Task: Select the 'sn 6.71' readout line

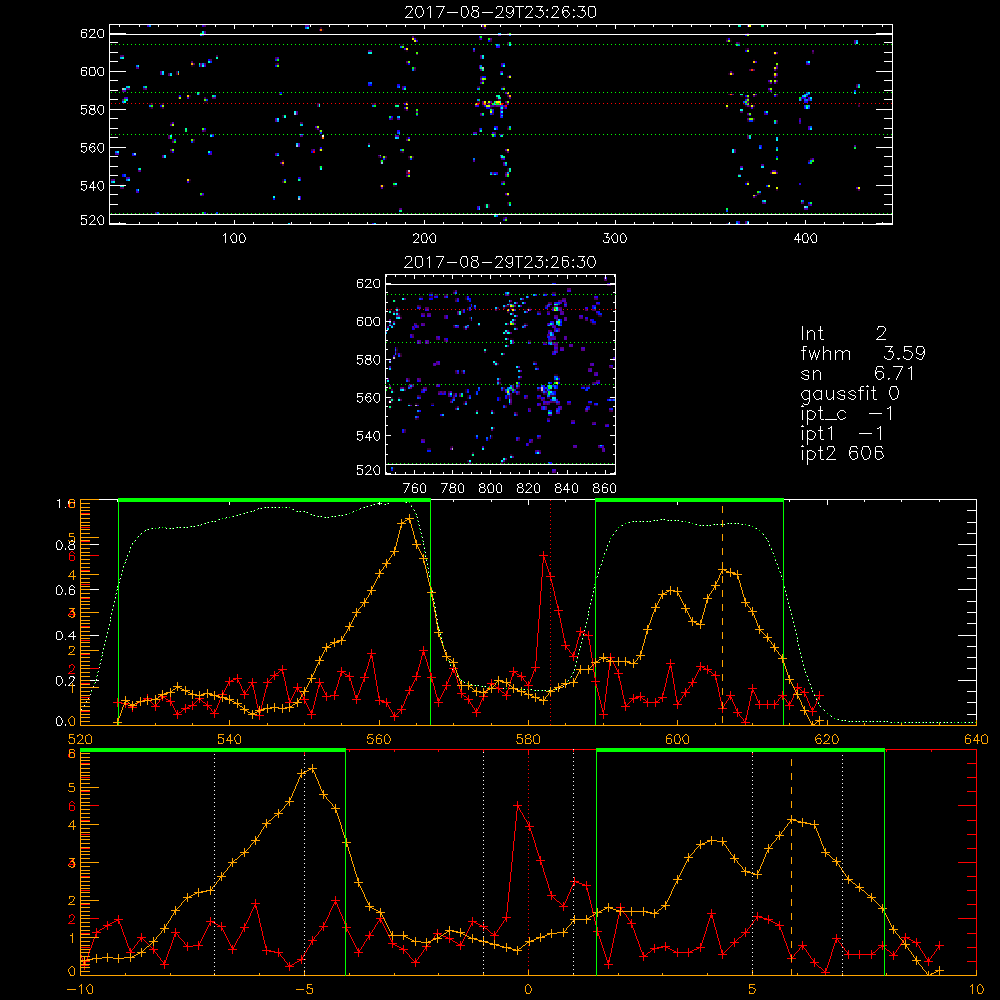Action: coord(858,373)
